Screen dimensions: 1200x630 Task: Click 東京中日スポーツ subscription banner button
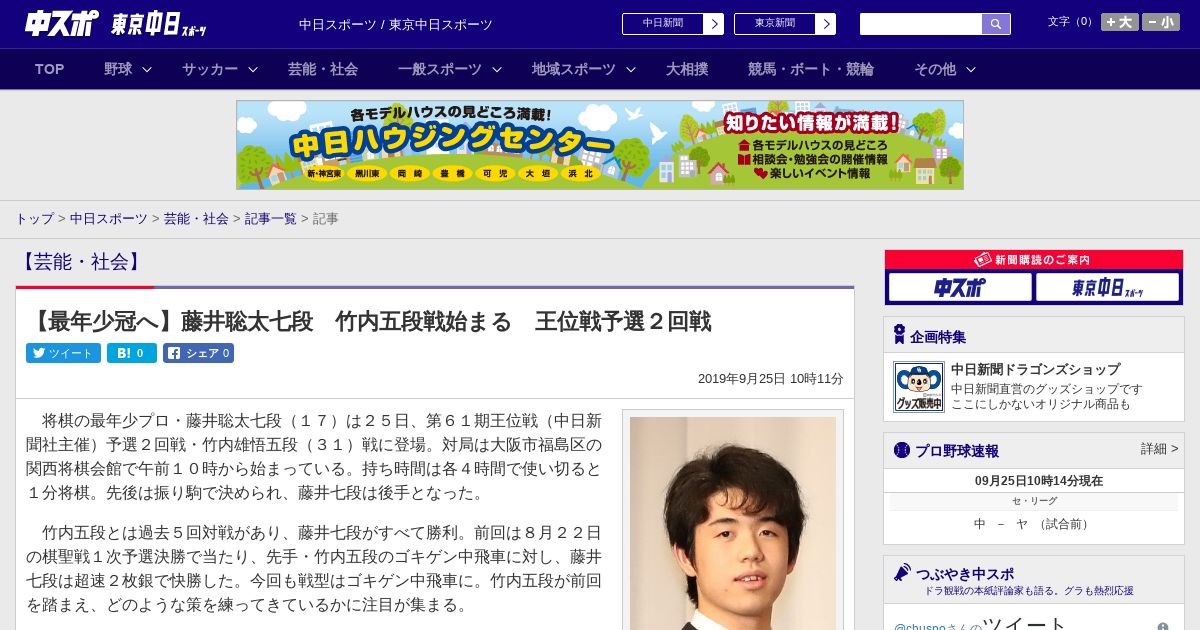tap(1107, 288)
